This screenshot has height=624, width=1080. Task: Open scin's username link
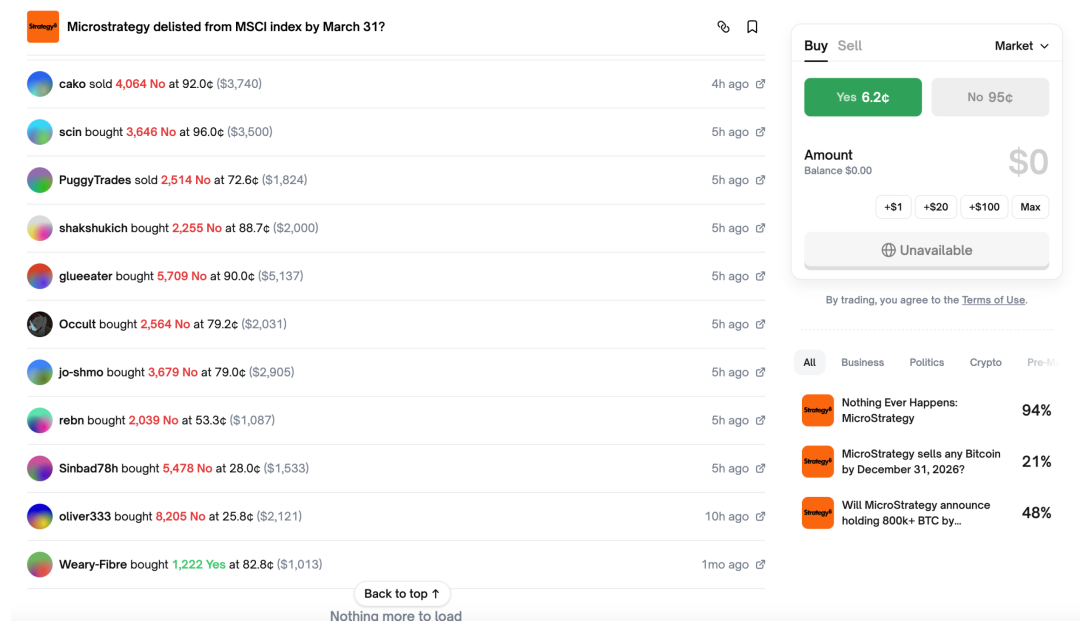(70, 132)
